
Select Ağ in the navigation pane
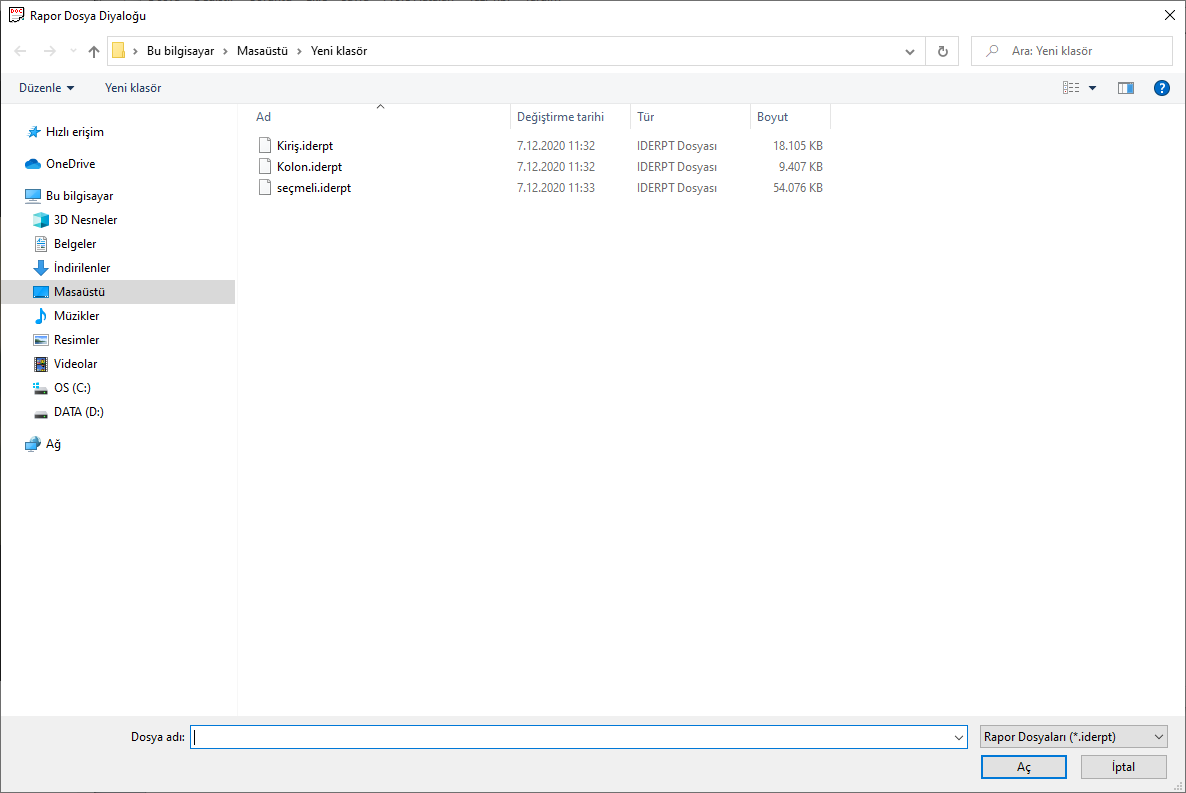[53, 444]
